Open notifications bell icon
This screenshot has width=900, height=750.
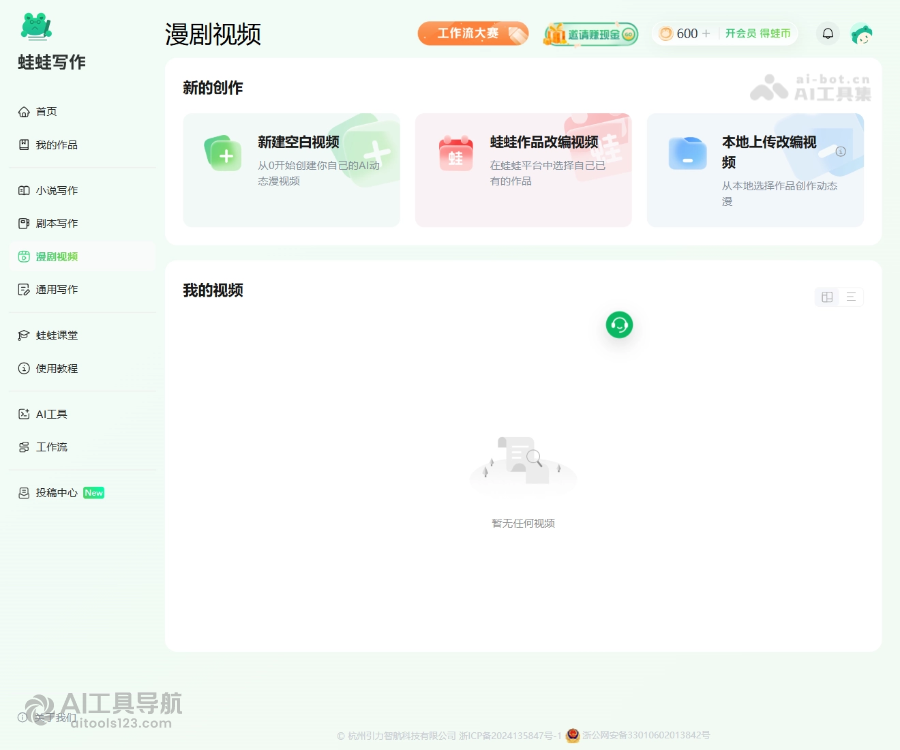(828, 33)
